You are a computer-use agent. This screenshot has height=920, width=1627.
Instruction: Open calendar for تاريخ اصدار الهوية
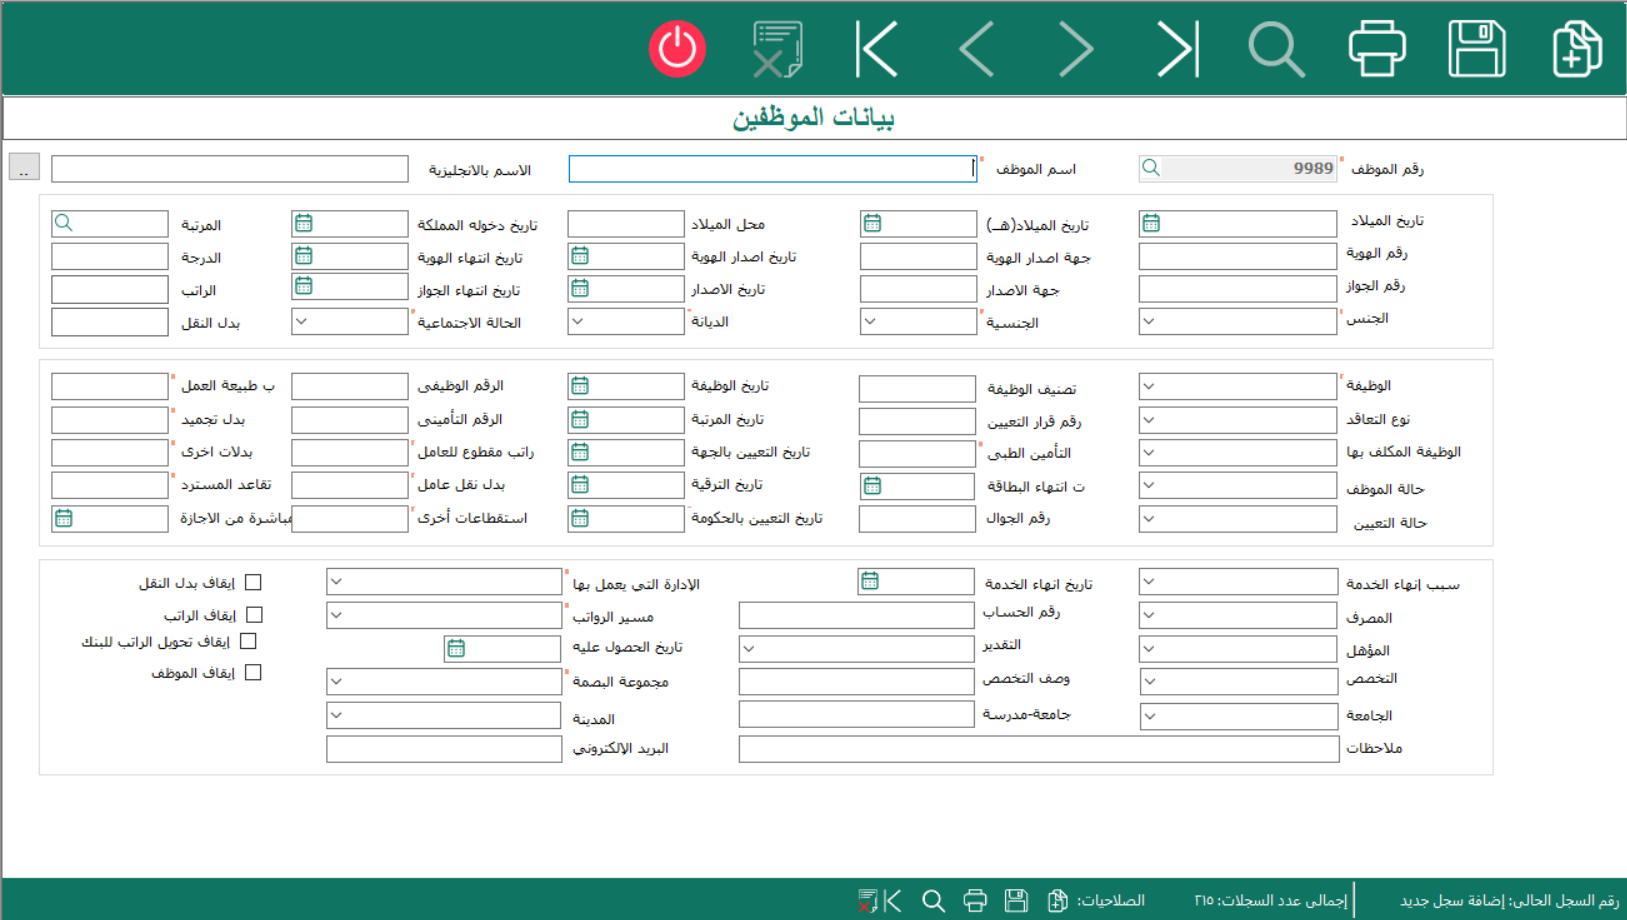pyautogui.click(x=580, y=256)
